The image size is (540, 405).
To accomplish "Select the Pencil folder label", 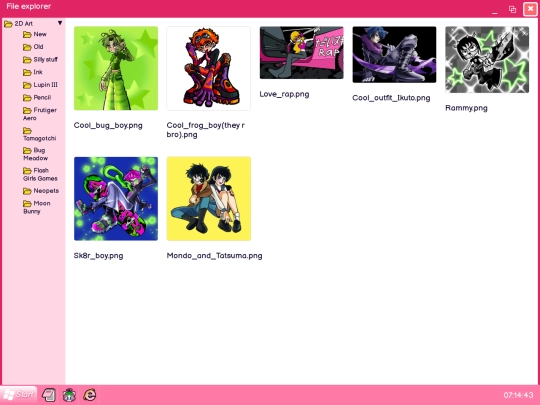I will point(42,97).
